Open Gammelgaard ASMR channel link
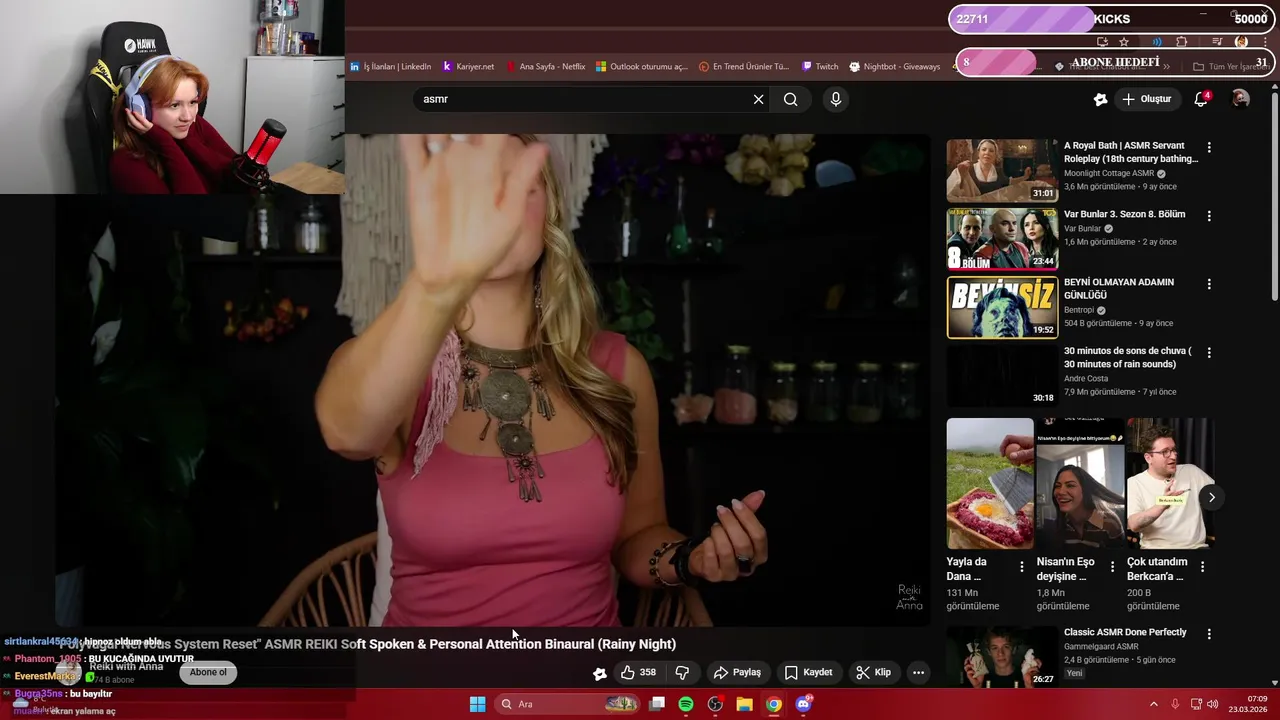 tap(1101, 646)
